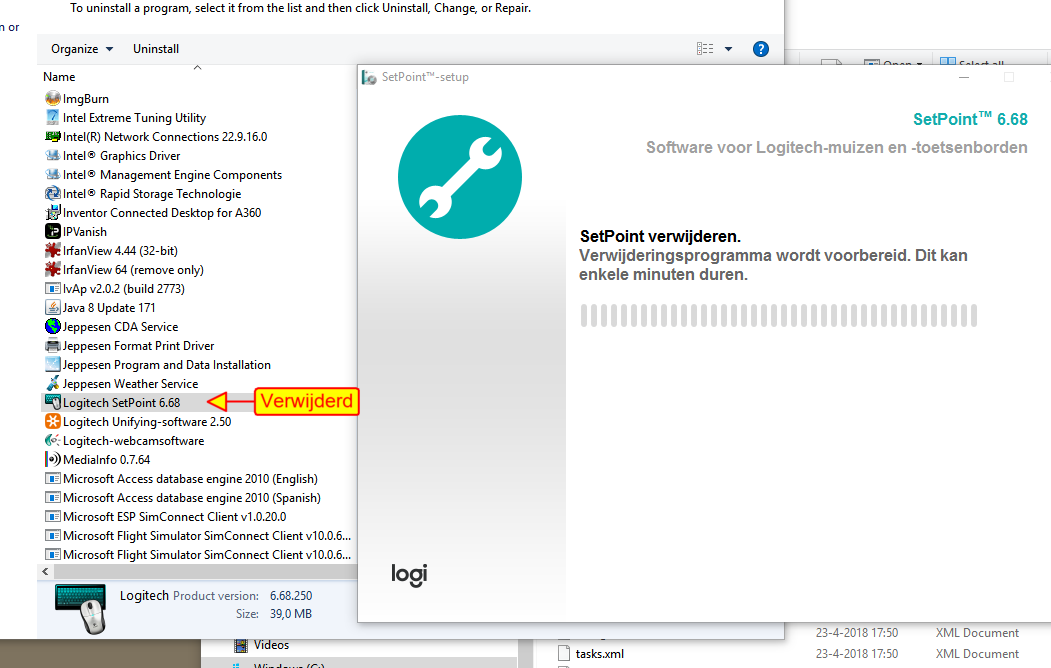Click the Jeppesen Weather Service icon
This screenshot has width=1051, height=668.
point(52,383)
